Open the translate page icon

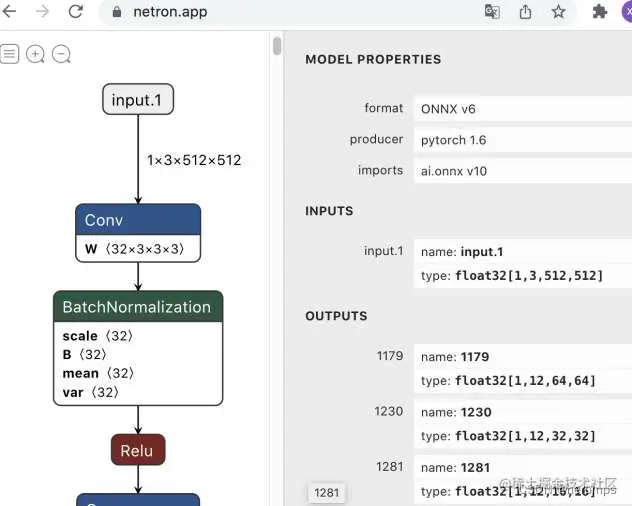click(492, 11)
